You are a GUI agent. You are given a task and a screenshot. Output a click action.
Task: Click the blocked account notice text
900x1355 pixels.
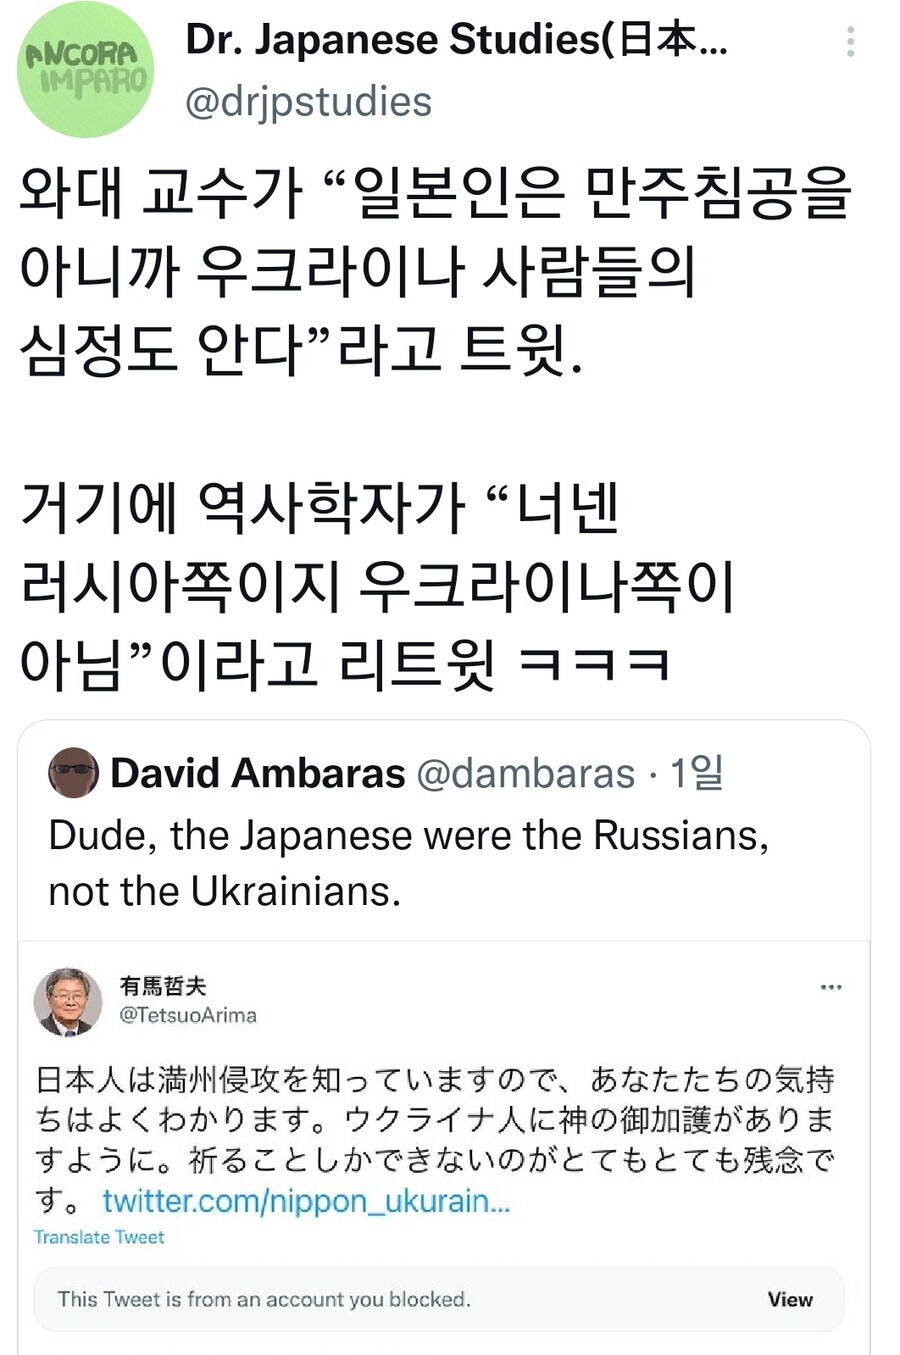264,1299
